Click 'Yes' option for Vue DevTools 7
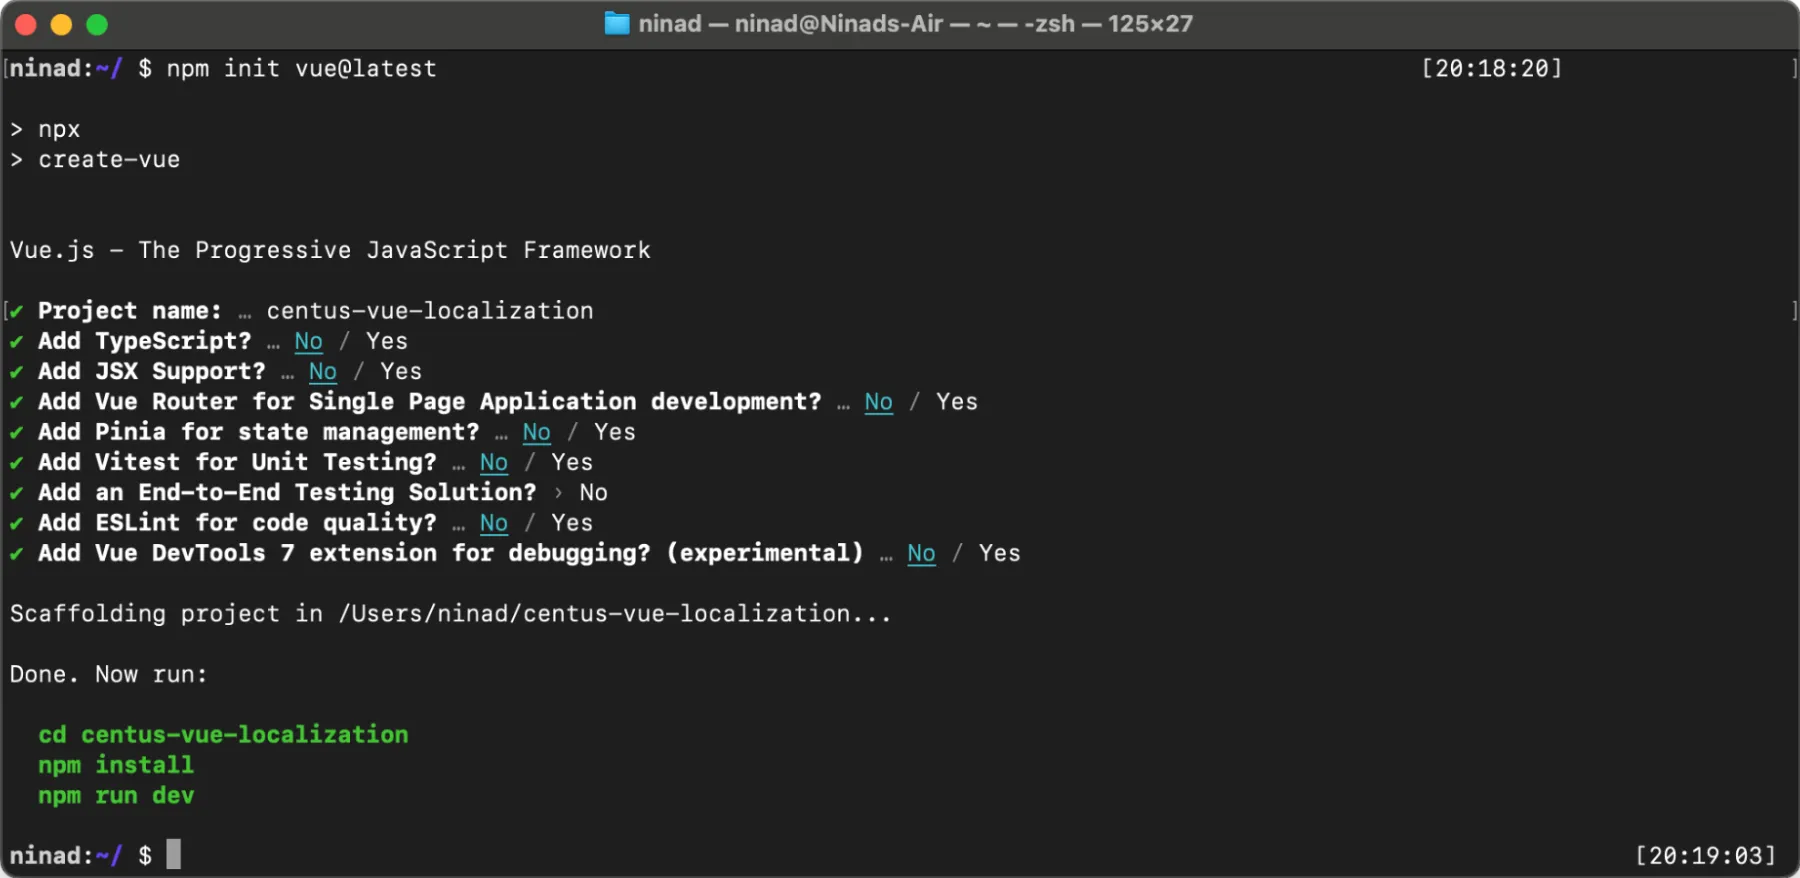1800x878 pixels. pyautogui.click(x=1000, y=553)
